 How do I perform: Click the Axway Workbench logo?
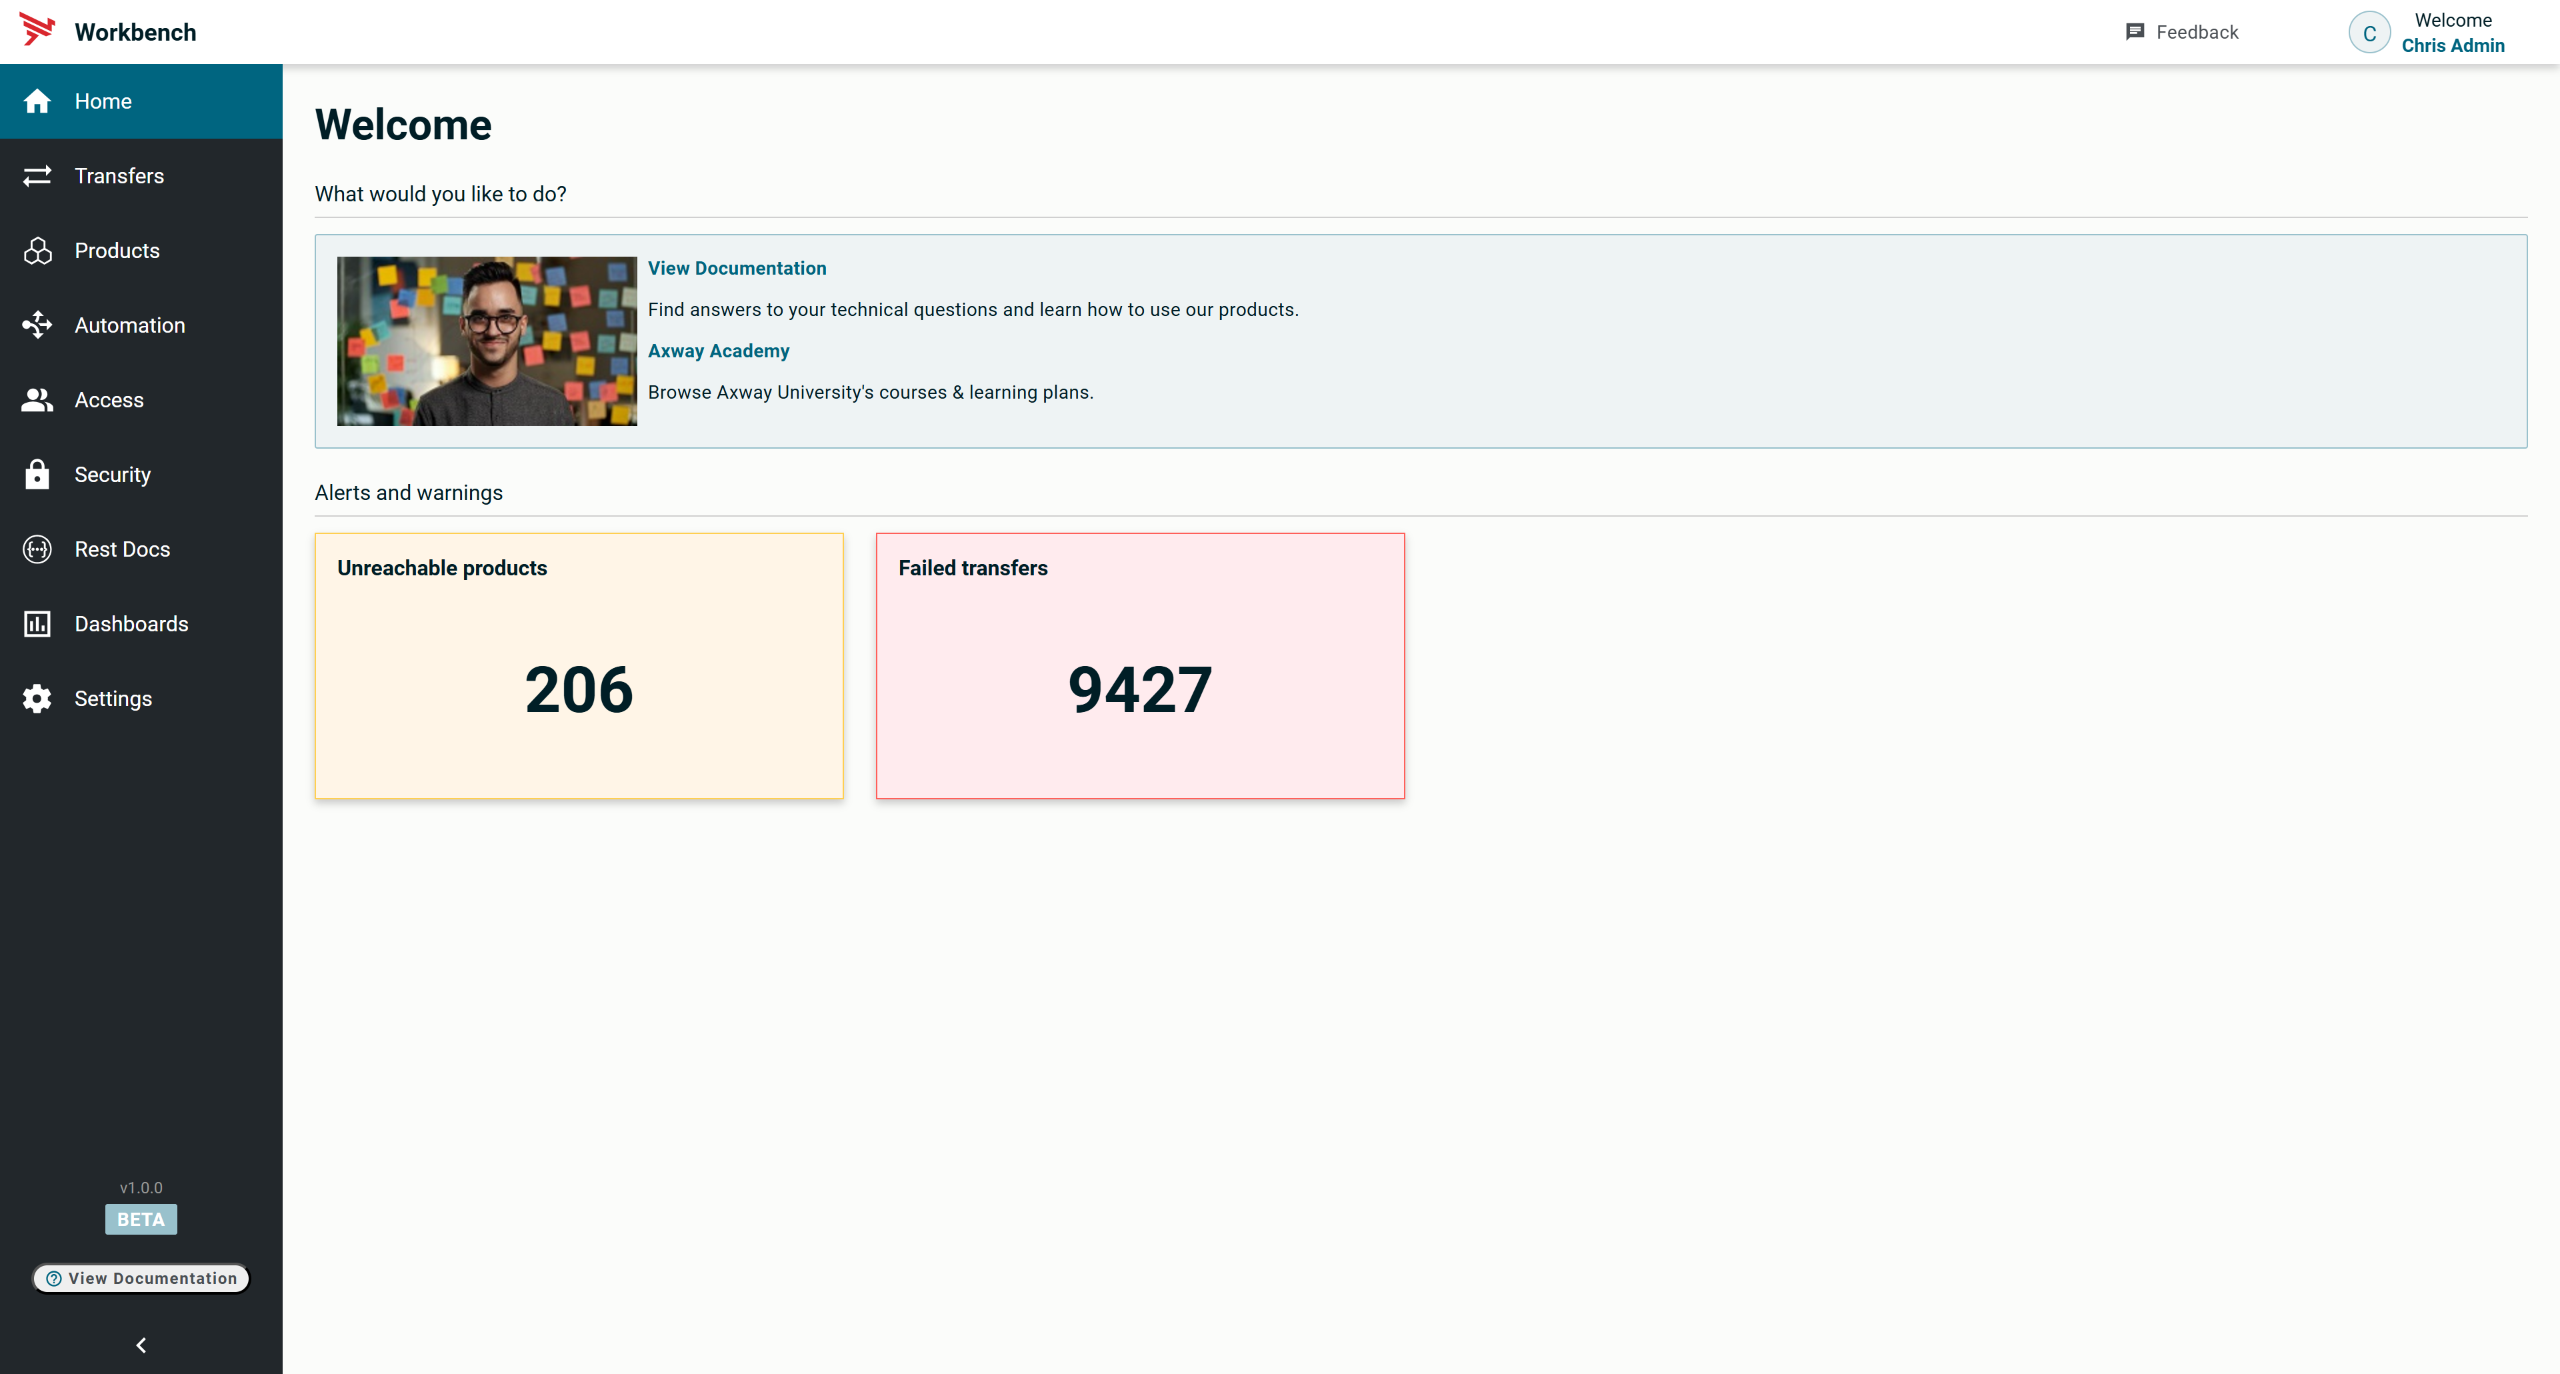38,30
